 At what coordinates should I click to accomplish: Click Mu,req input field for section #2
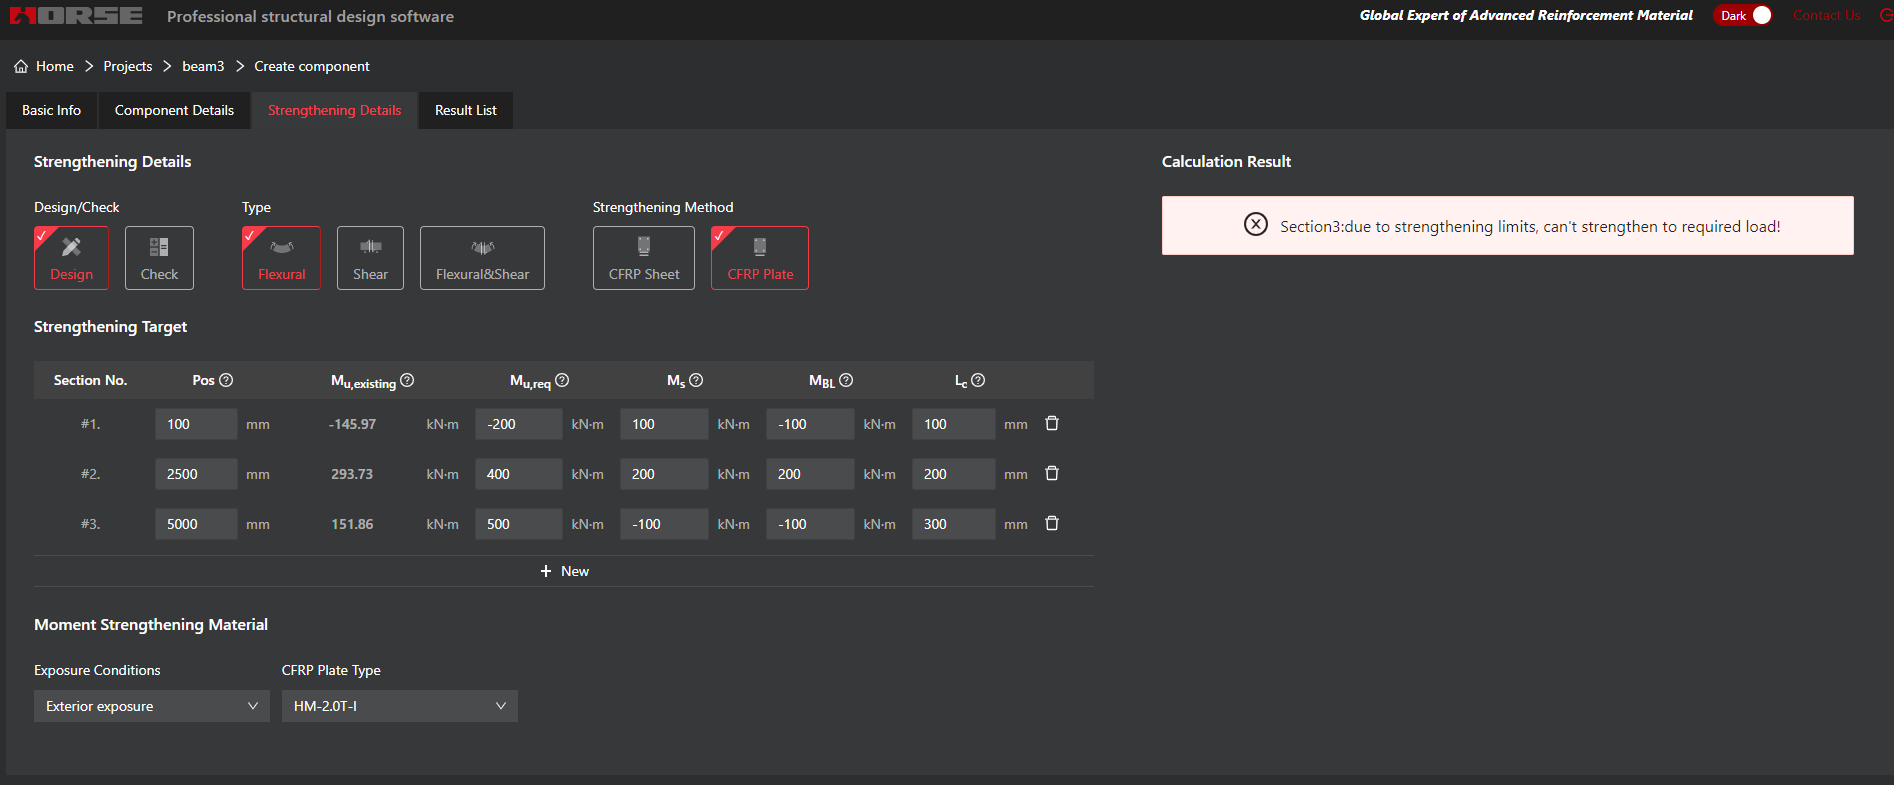517,474
